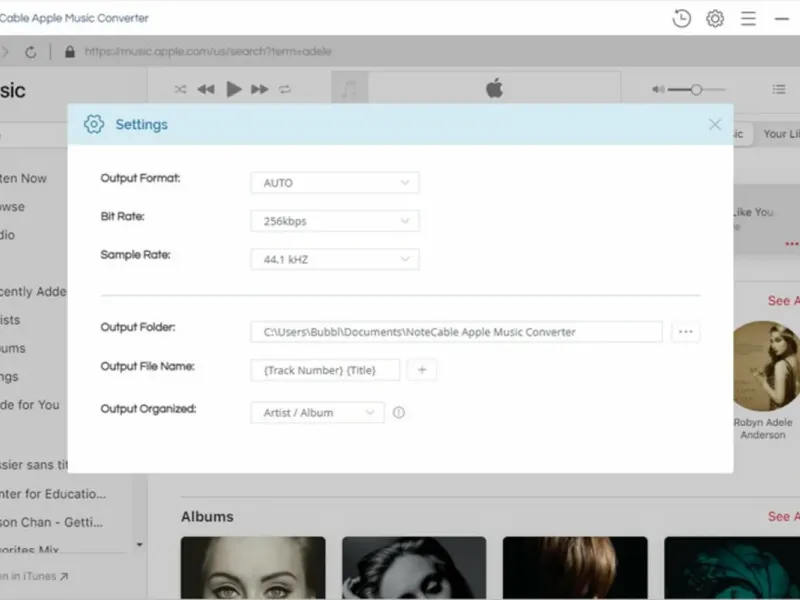Viewport: 800px width, 600px height.
Task: Open the playing queue list icon
Action: 779,89
